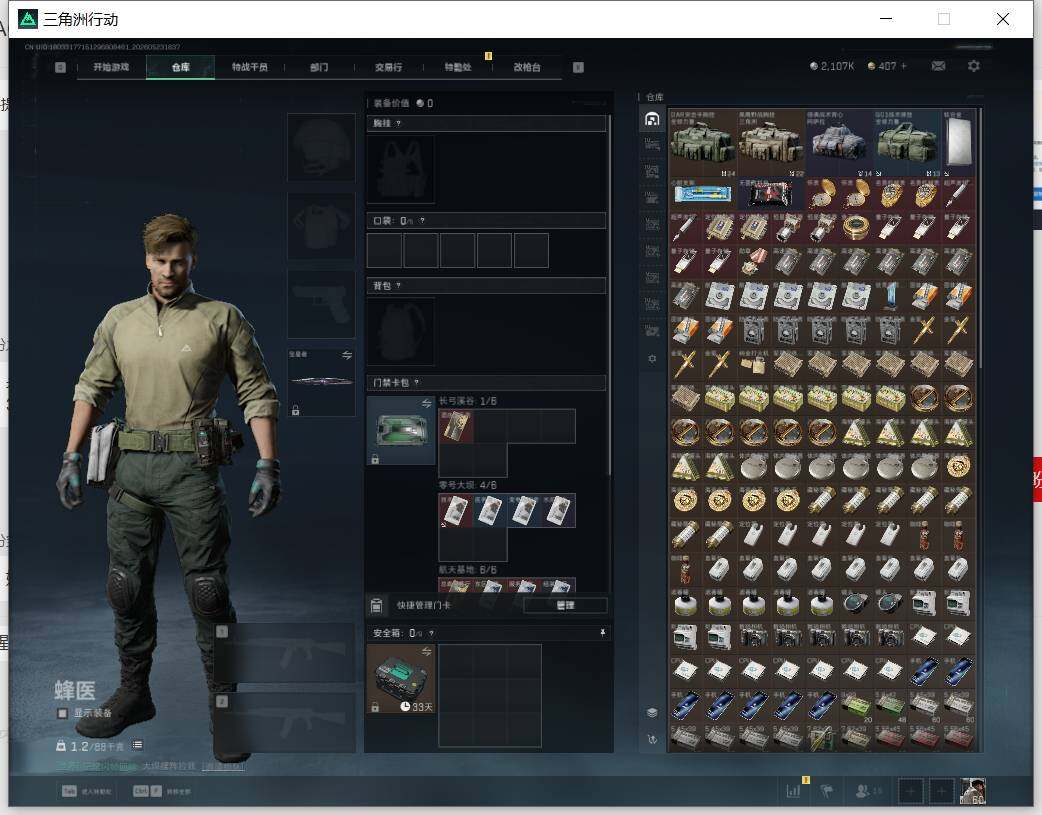The image size is (1042, 815).
Task: Click the warehouse stacking layers icon
Action: point(652,713)
